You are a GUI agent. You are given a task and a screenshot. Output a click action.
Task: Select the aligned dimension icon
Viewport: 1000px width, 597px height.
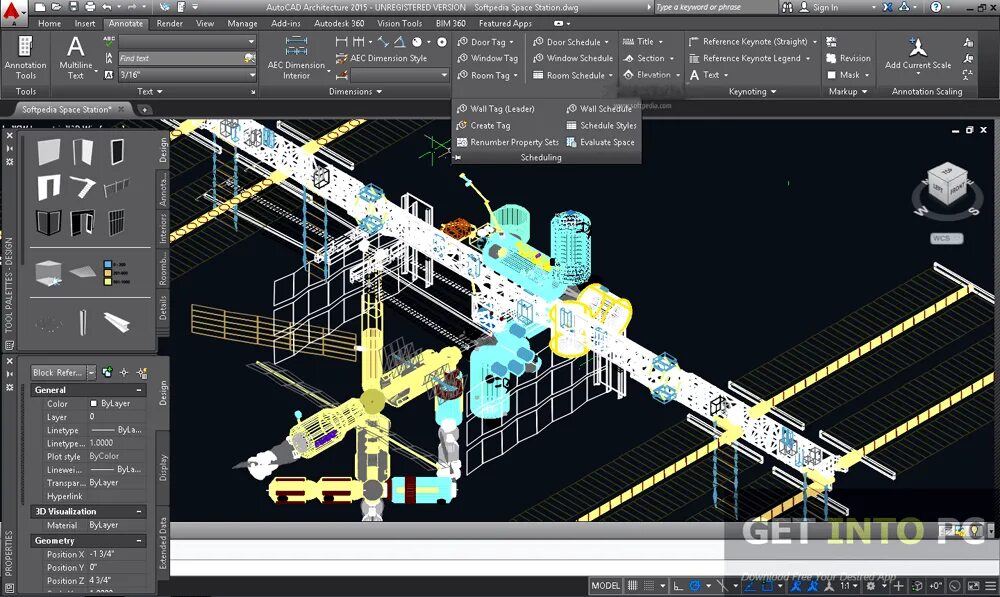383,41
